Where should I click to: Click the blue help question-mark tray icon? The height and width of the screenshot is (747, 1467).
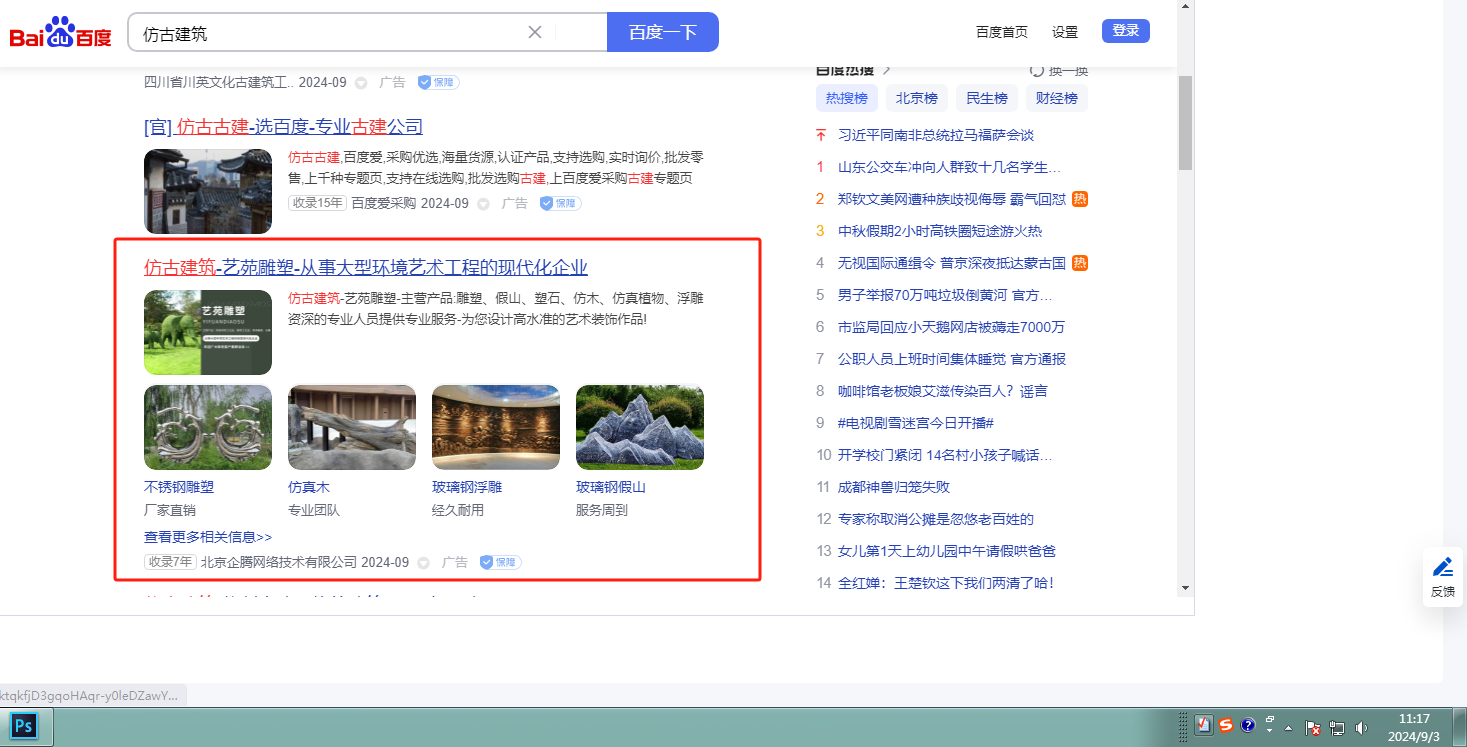pyautogui.click(x=1247, y=726)
